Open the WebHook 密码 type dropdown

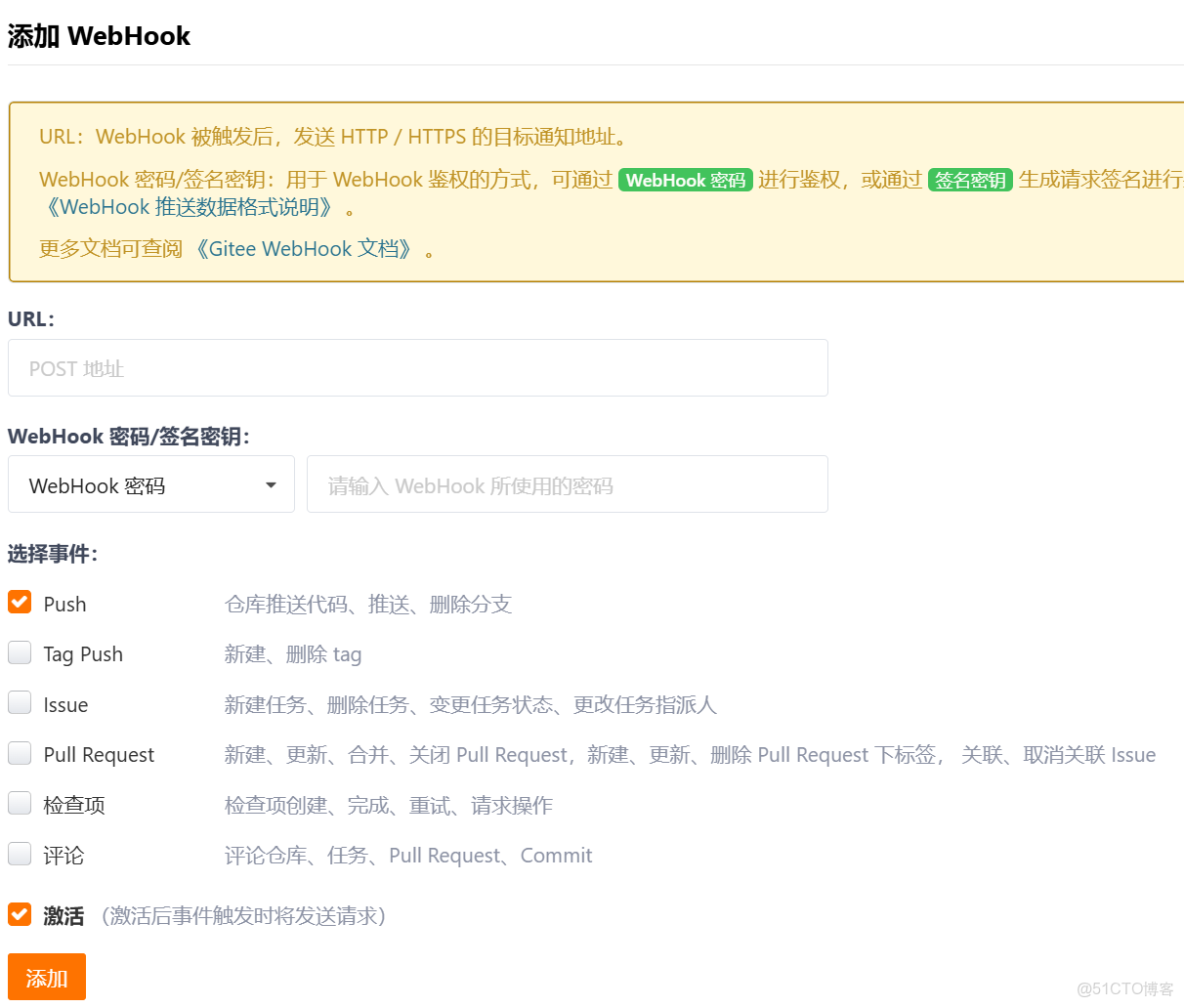pyautogui.click(x=151, y=484)
